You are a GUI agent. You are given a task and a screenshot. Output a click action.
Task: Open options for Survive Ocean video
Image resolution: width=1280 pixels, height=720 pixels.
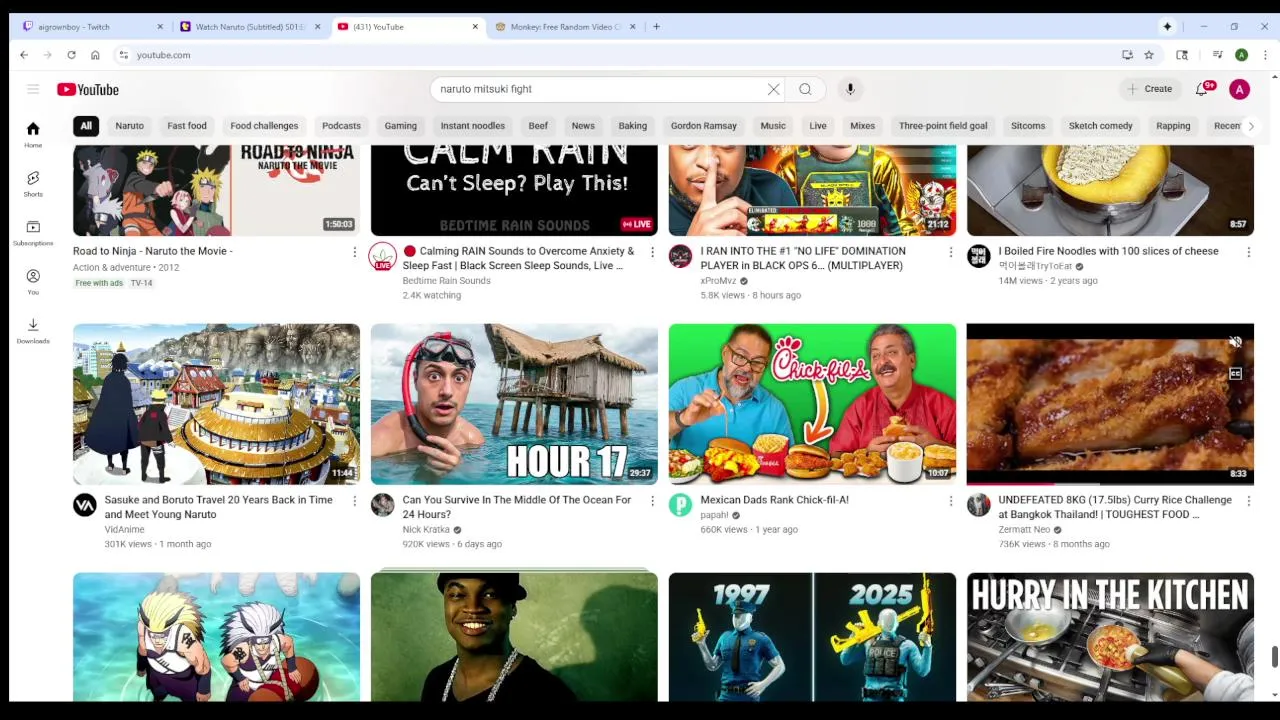[652, 501]
